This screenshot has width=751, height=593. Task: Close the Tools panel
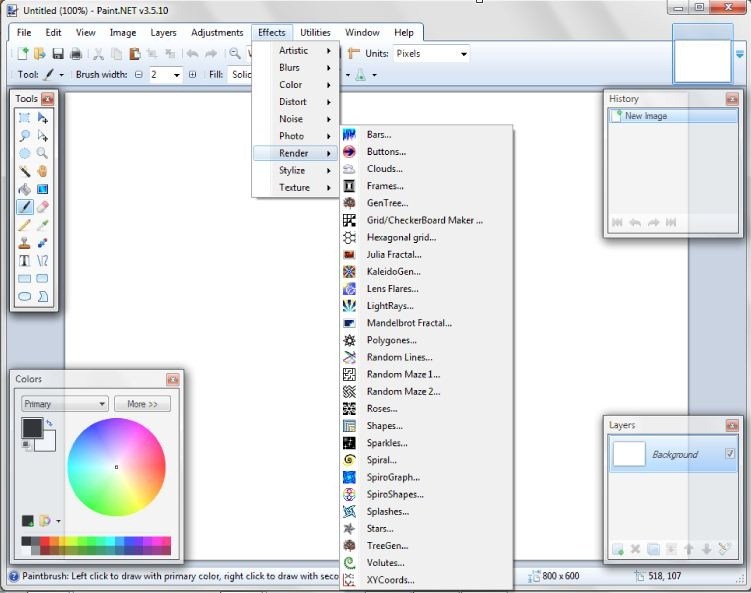(47, 99)
